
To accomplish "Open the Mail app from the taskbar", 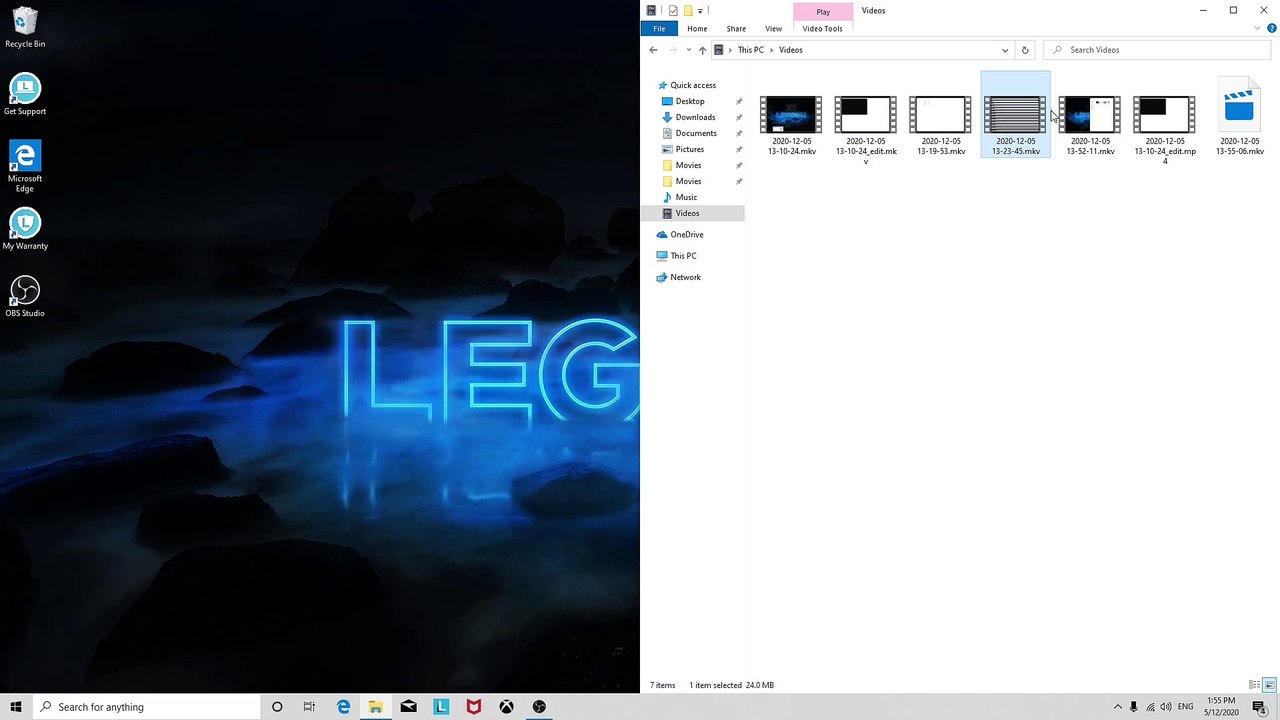I will click(x=408, y=707).
